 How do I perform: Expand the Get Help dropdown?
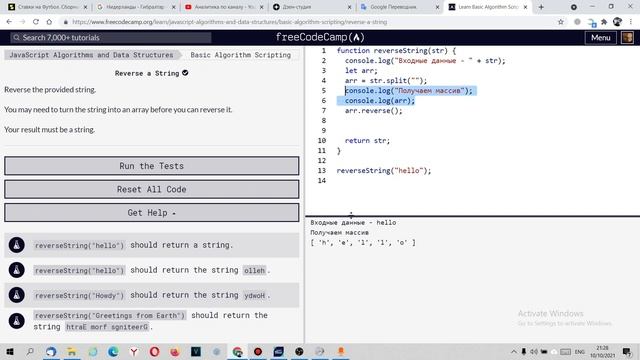pyautogui.click(x=151, y=213)
